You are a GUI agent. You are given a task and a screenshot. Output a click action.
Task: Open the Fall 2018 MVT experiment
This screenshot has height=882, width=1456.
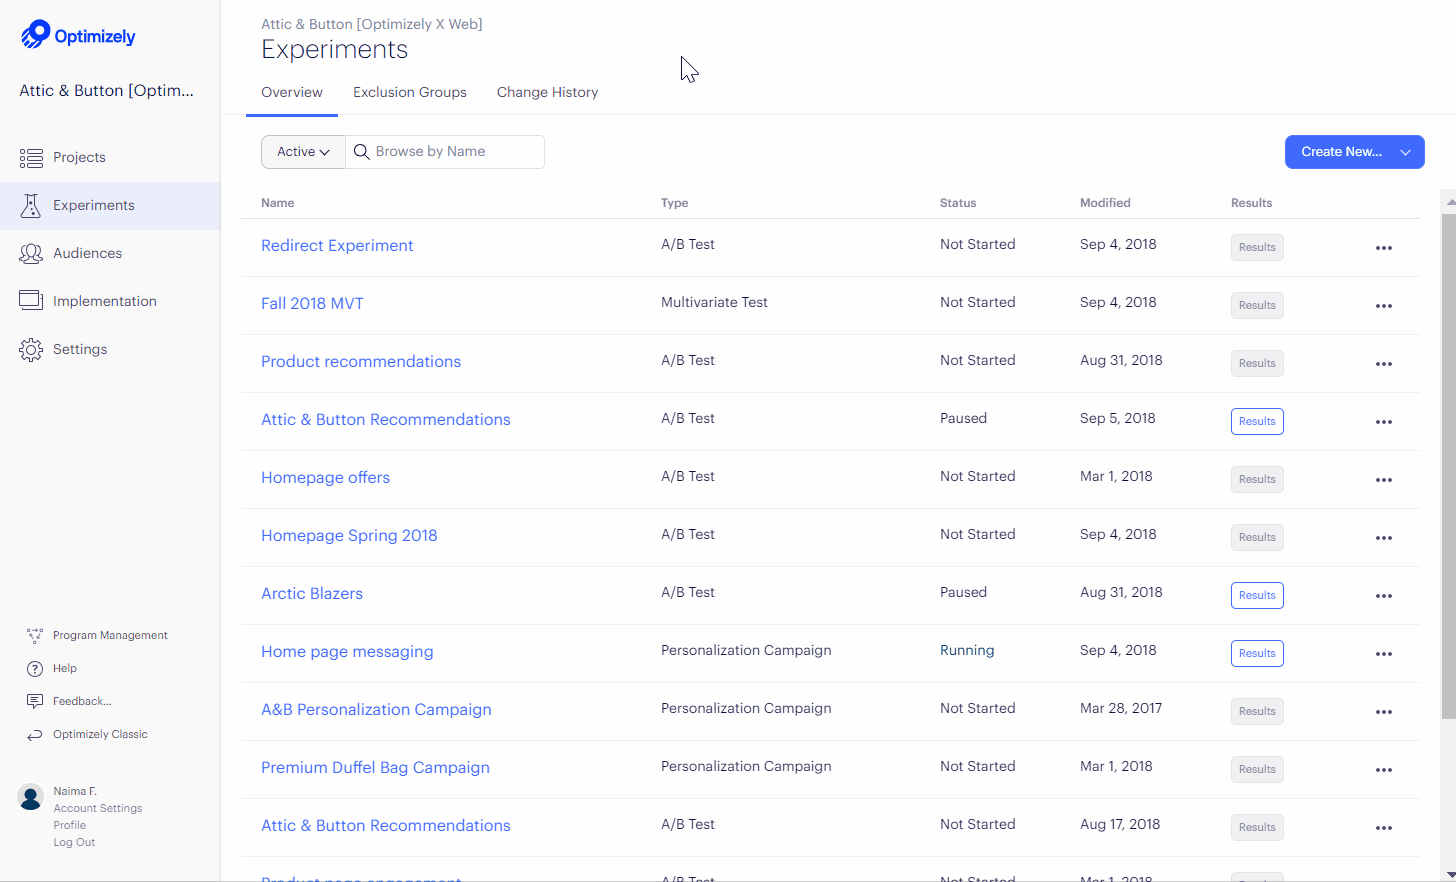click(x=312, y=302)
